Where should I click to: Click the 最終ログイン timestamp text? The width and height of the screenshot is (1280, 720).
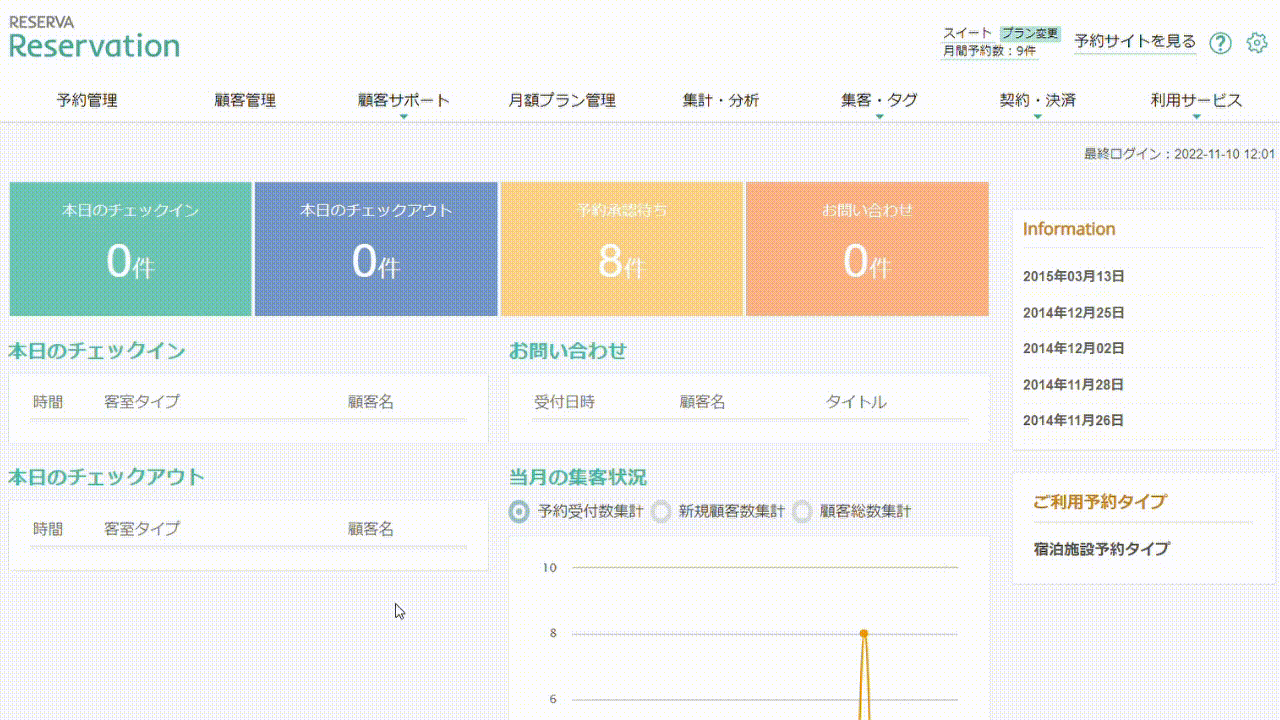pyautogui.click(x=1180, y=154)
